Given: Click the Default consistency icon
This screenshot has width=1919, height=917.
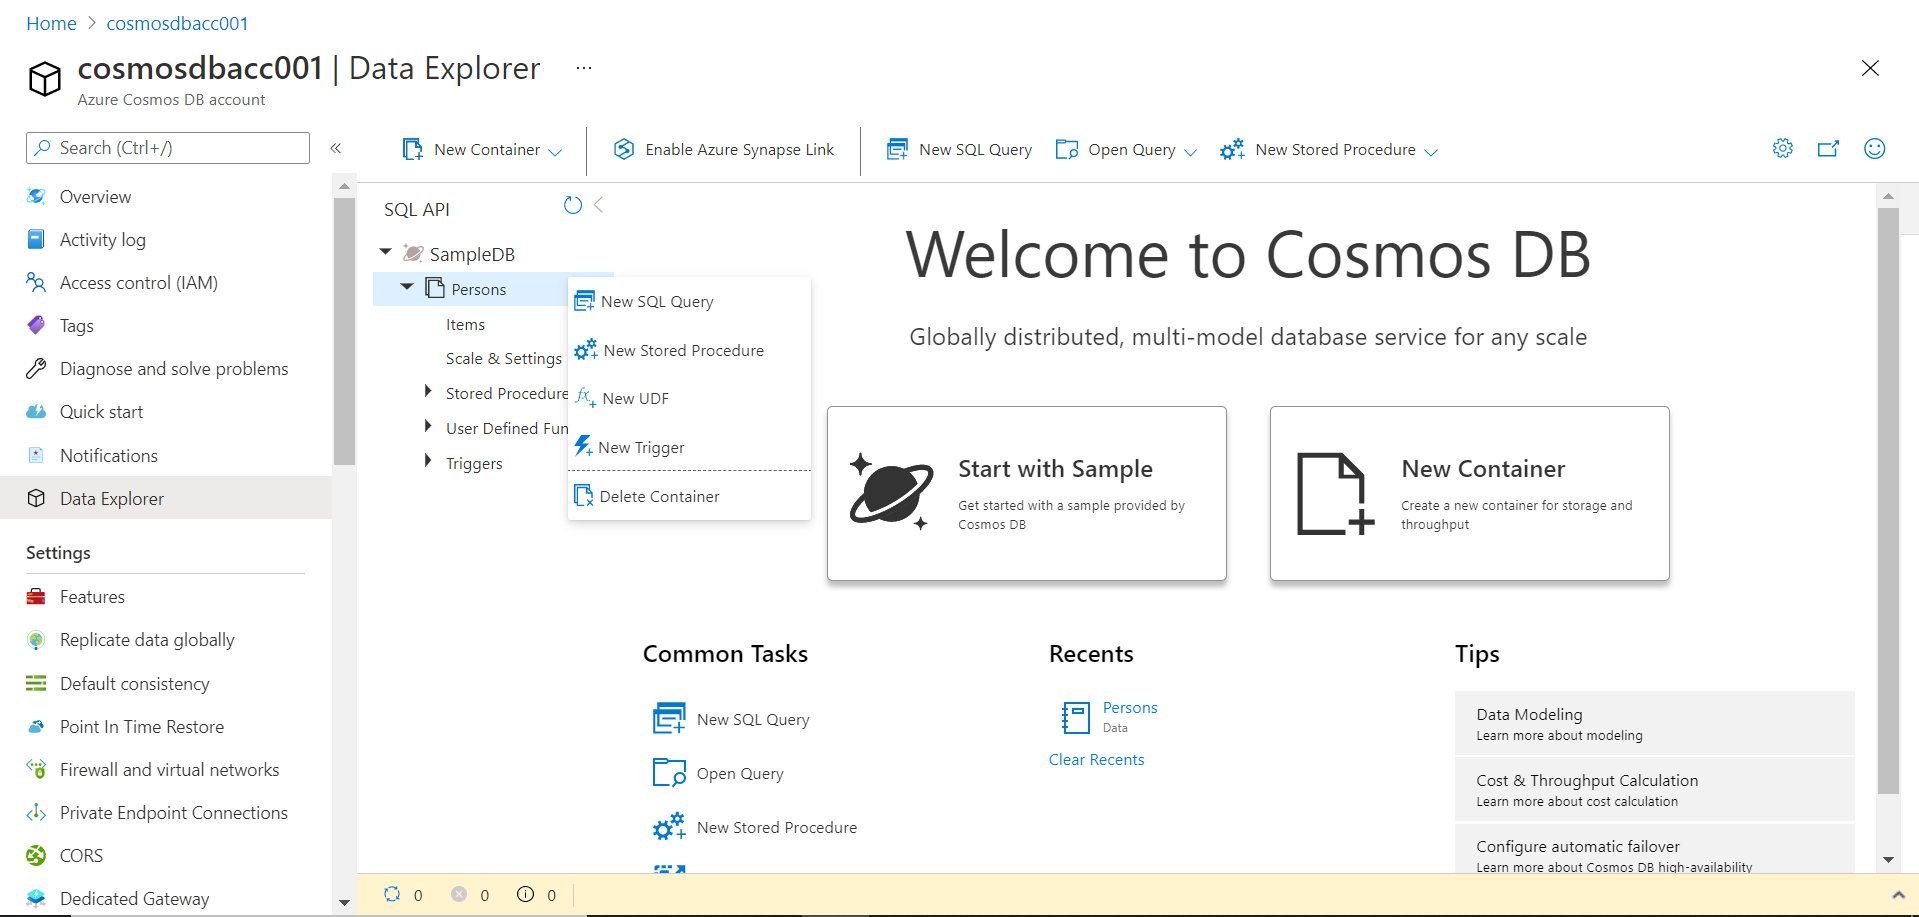Looking at the screenshot, I should 36,684.
